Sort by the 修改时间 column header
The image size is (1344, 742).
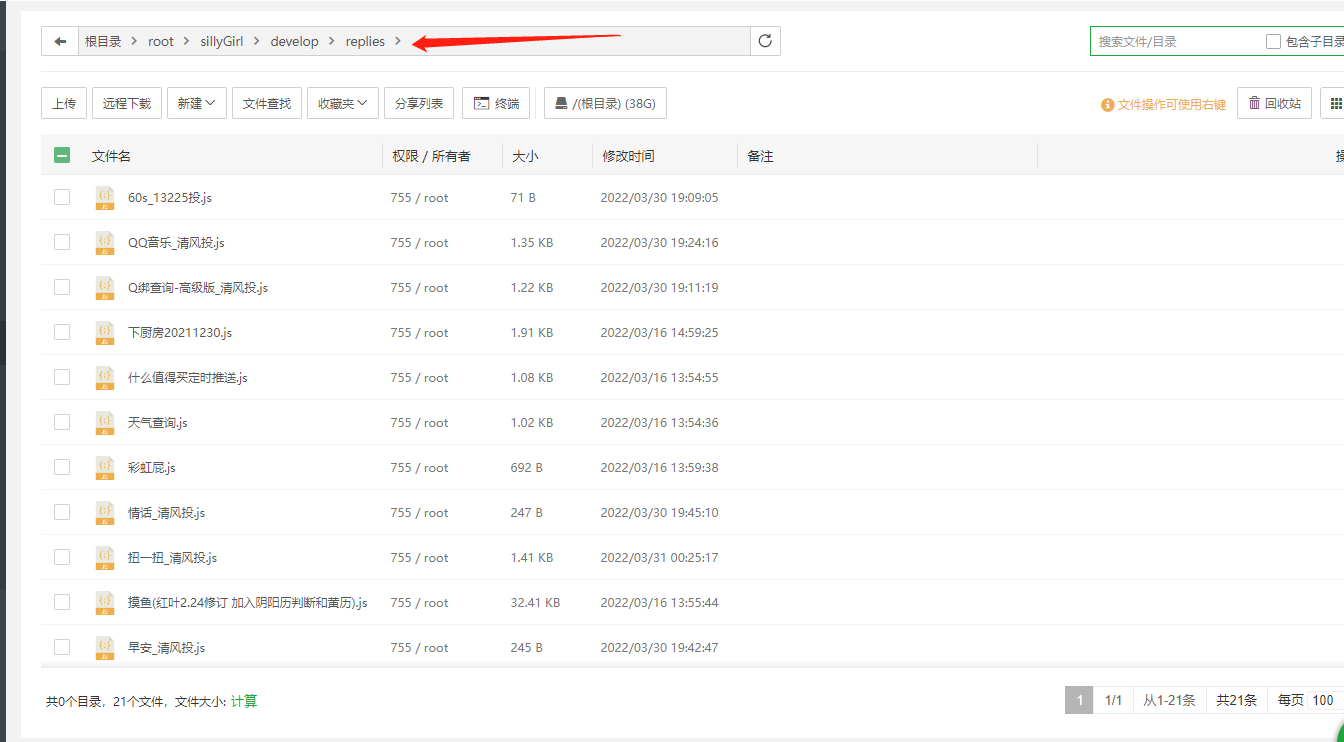(x=628, y=156)
